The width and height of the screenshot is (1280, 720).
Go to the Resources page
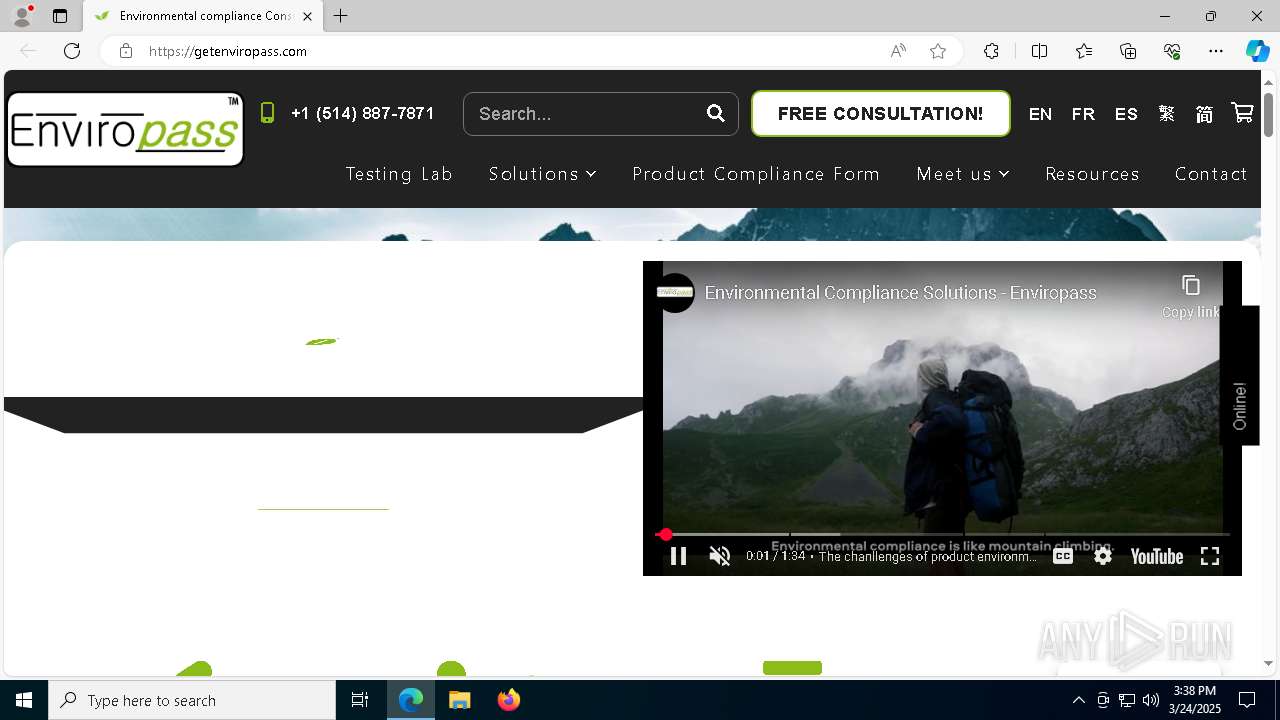(1092, 174)
